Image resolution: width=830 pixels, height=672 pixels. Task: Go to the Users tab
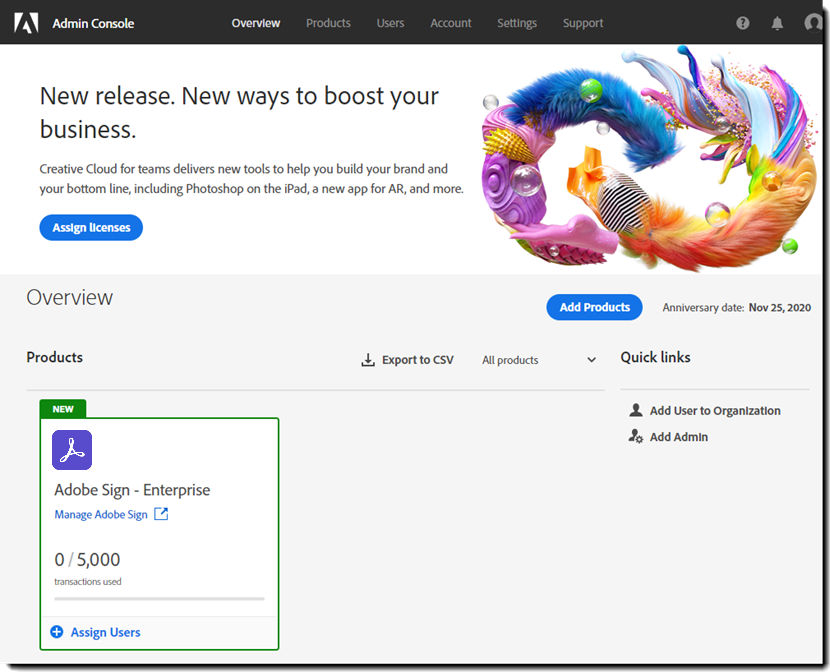click(x=390, y=23)
